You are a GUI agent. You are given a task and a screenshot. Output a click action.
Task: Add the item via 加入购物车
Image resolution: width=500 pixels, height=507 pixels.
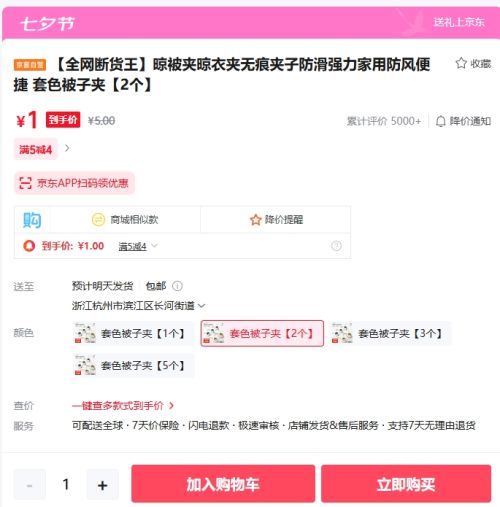(x=223, y=483)
